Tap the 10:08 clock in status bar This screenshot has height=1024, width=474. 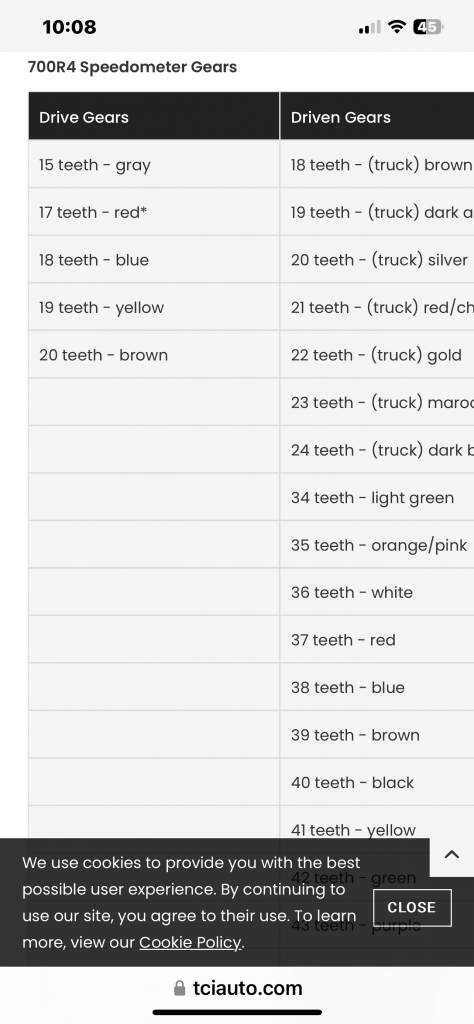click(x=69, y=27)
